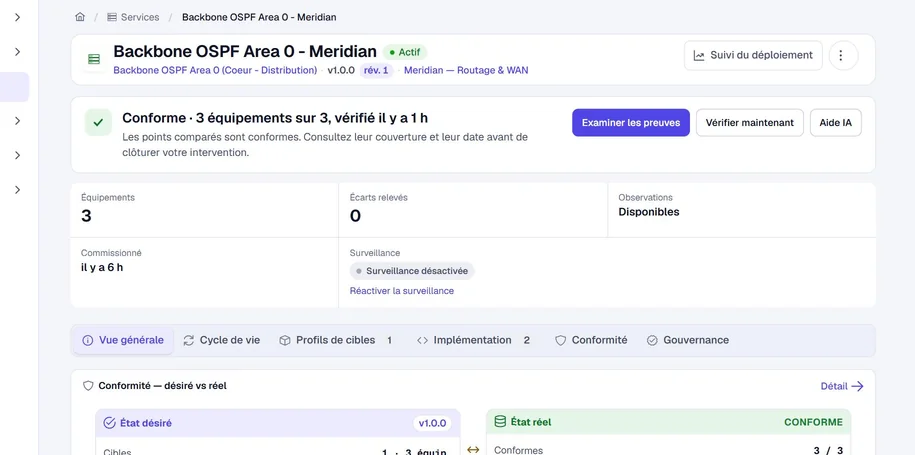The width and height of the screenshot is (915, 455).
Task: Switch to Conformité tab
Action: (x=591, y=340)
